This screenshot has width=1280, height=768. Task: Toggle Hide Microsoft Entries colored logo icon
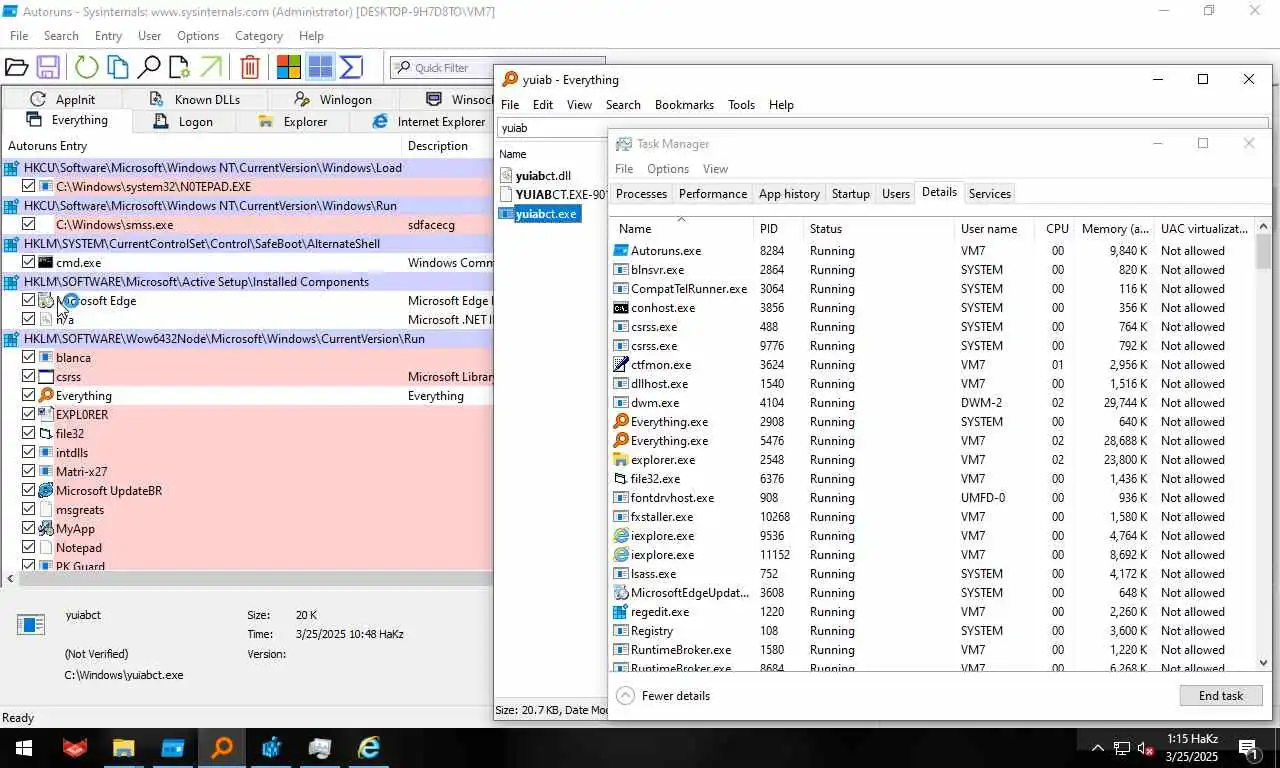[x=289, y=68]
